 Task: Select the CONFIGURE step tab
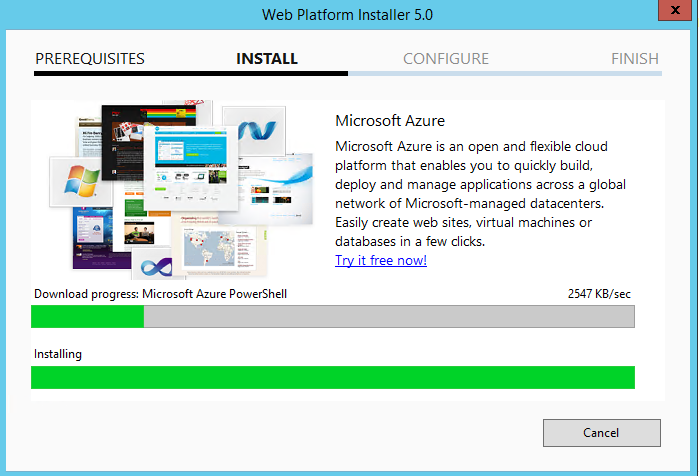(446, 59)
